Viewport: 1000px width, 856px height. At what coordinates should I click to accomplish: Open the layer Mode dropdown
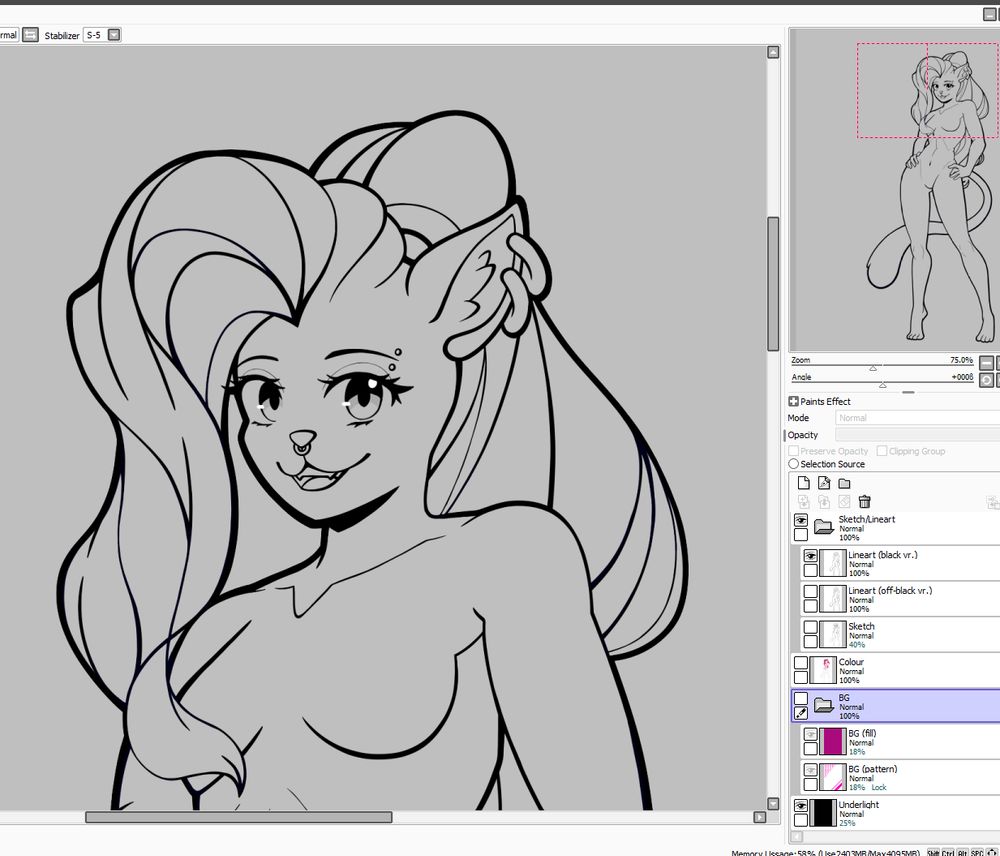[918, 418]
